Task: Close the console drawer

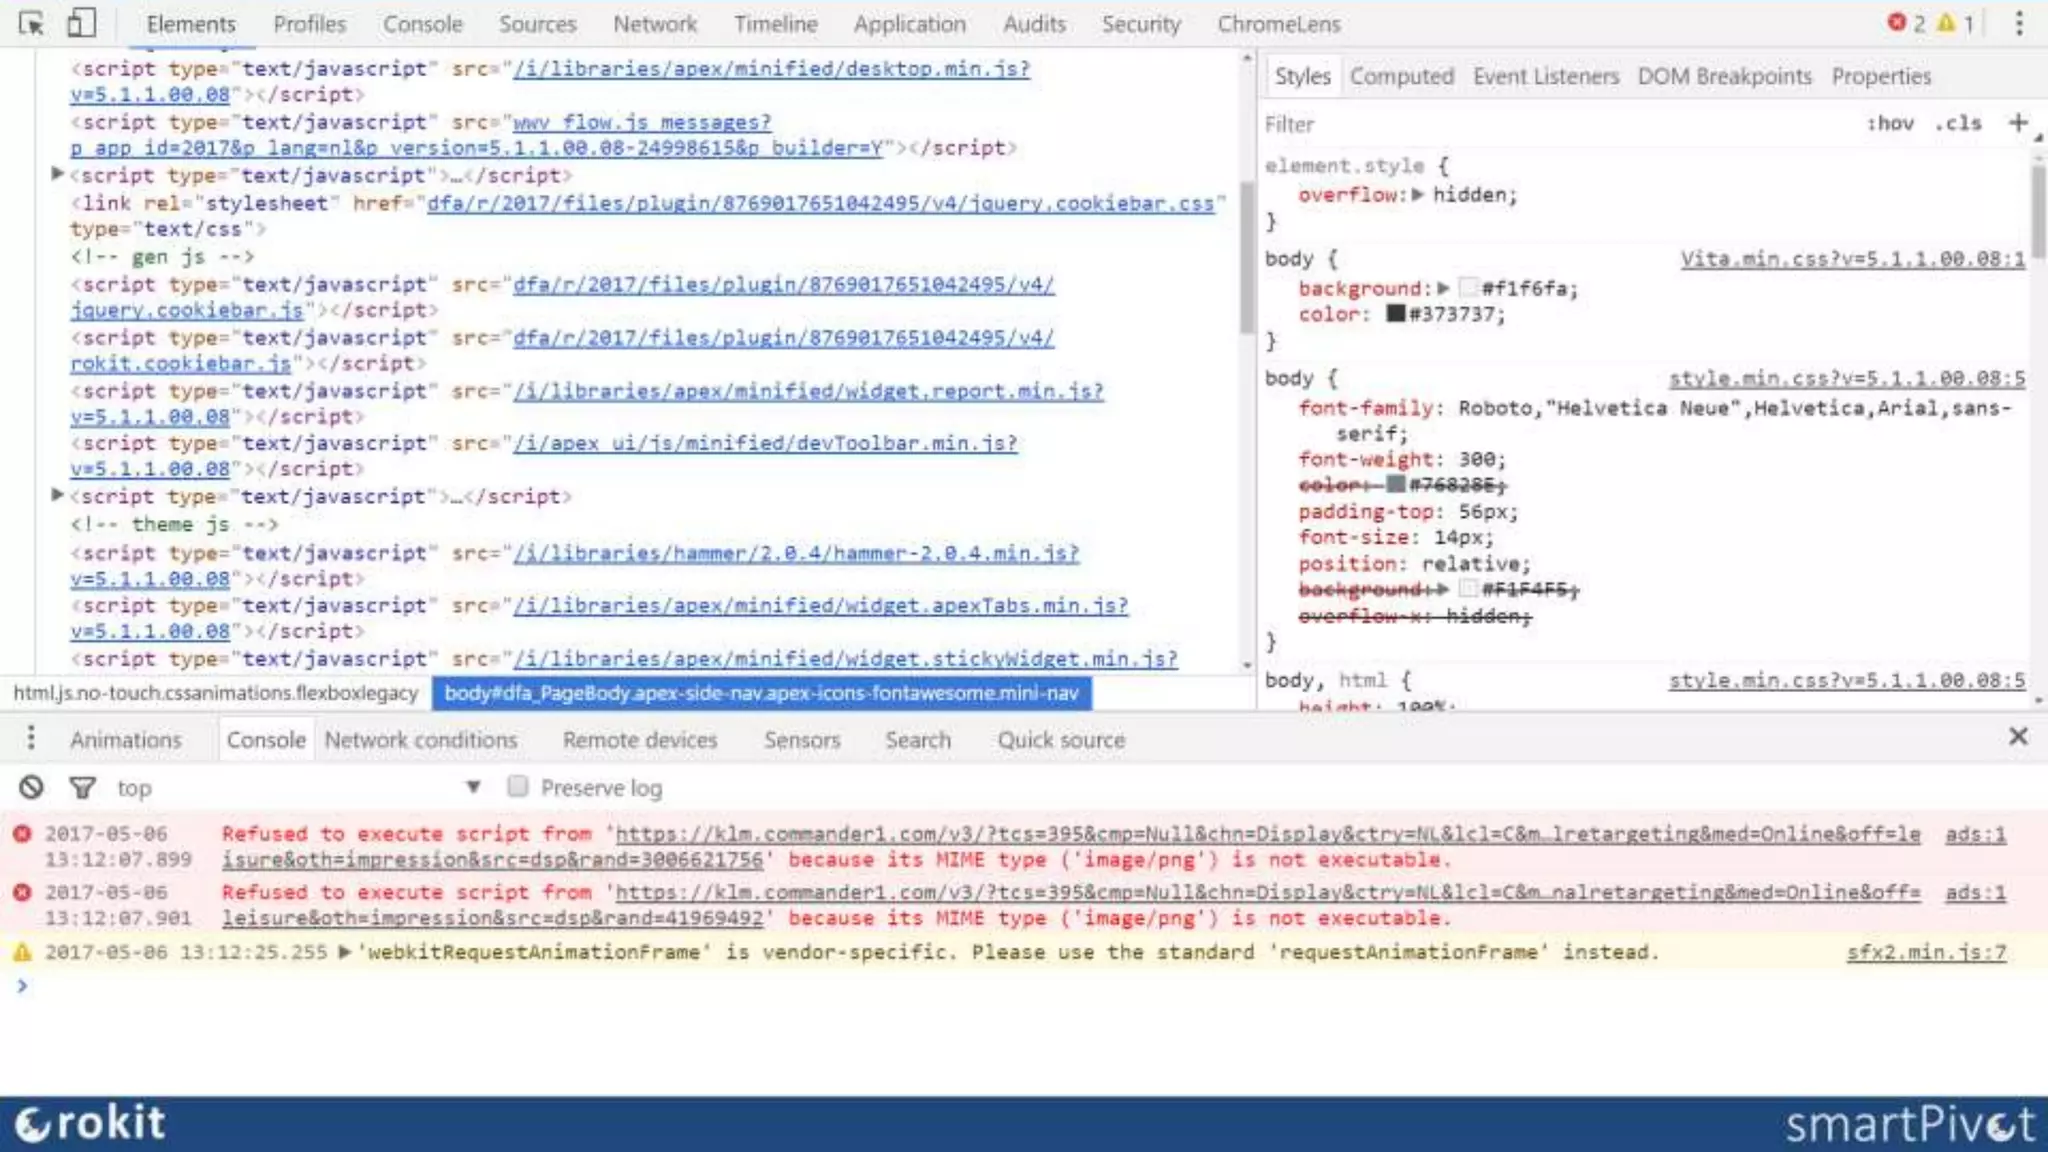Action: tap(2018, 737)
